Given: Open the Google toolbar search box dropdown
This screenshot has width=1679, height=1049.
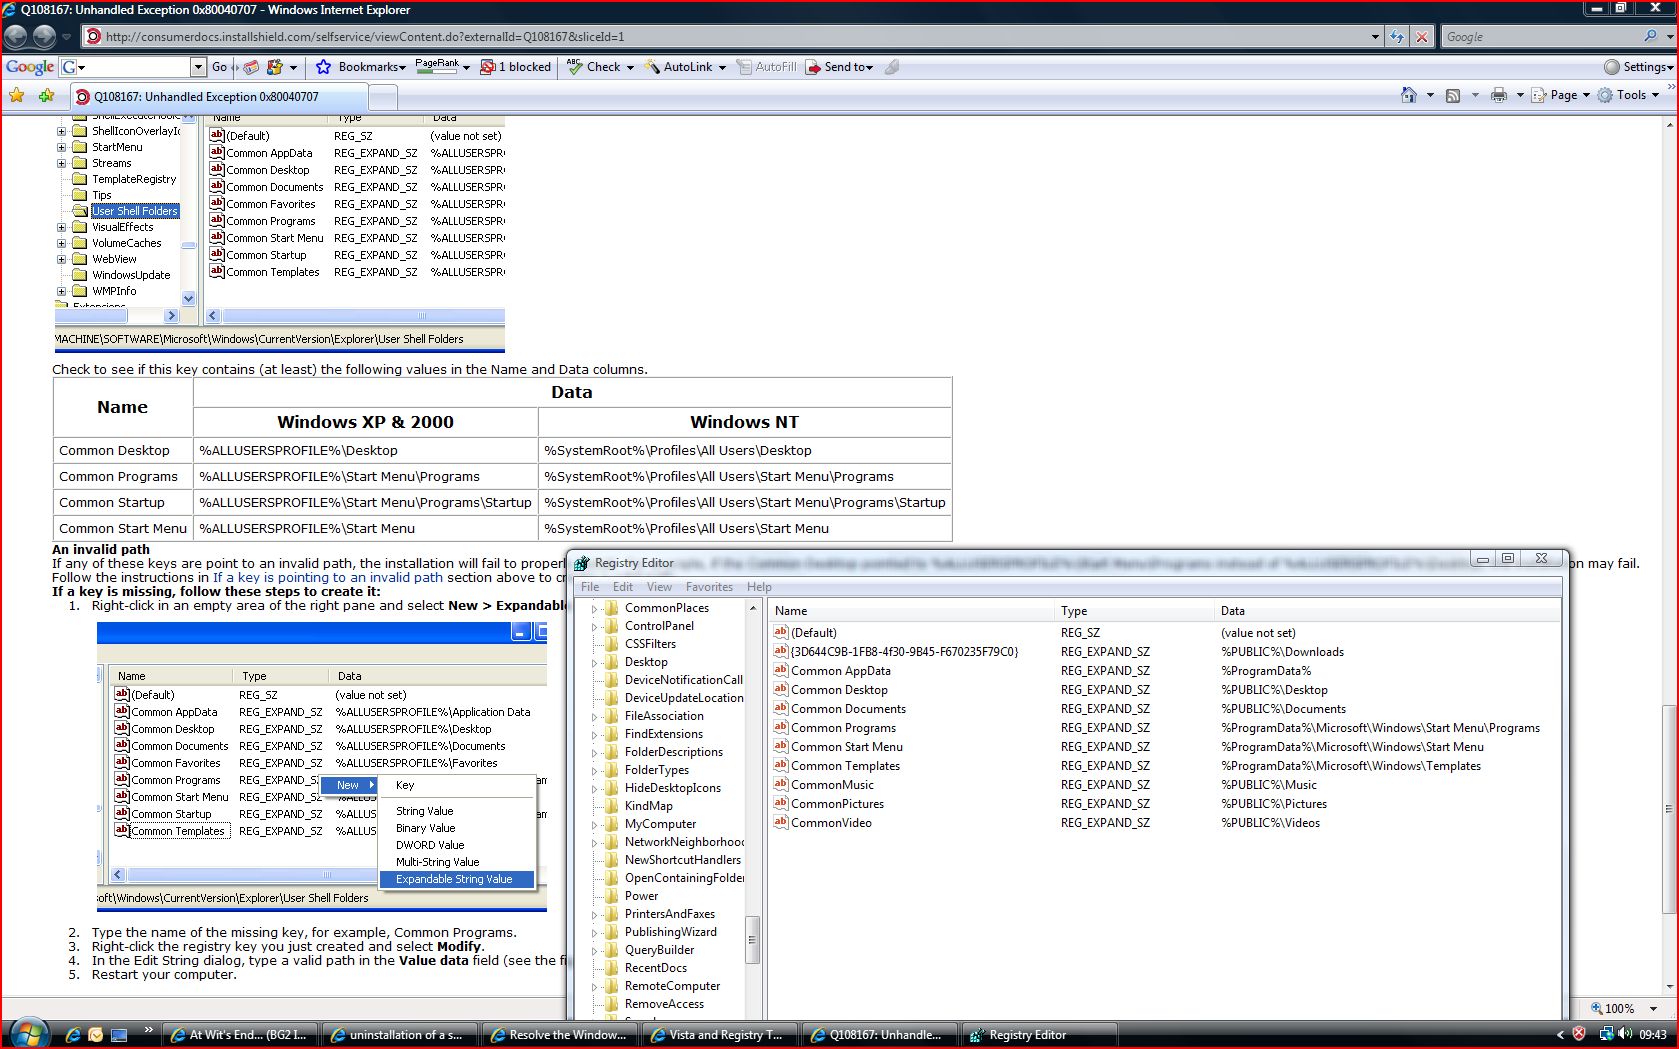Looking at the screenshot, I should [x=198, y=67].
